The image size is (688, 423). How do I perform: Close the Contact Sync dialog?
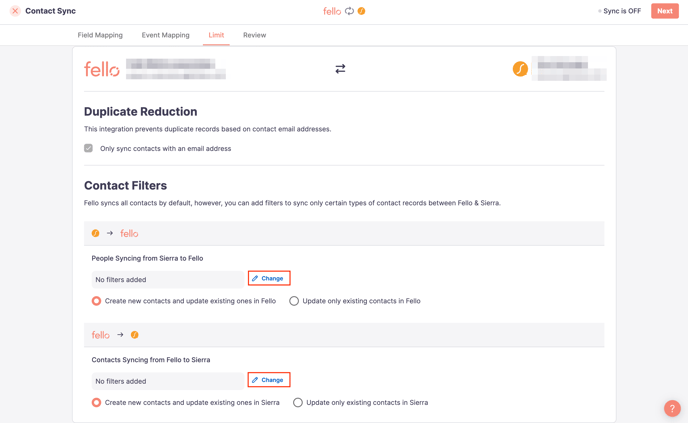15,11
